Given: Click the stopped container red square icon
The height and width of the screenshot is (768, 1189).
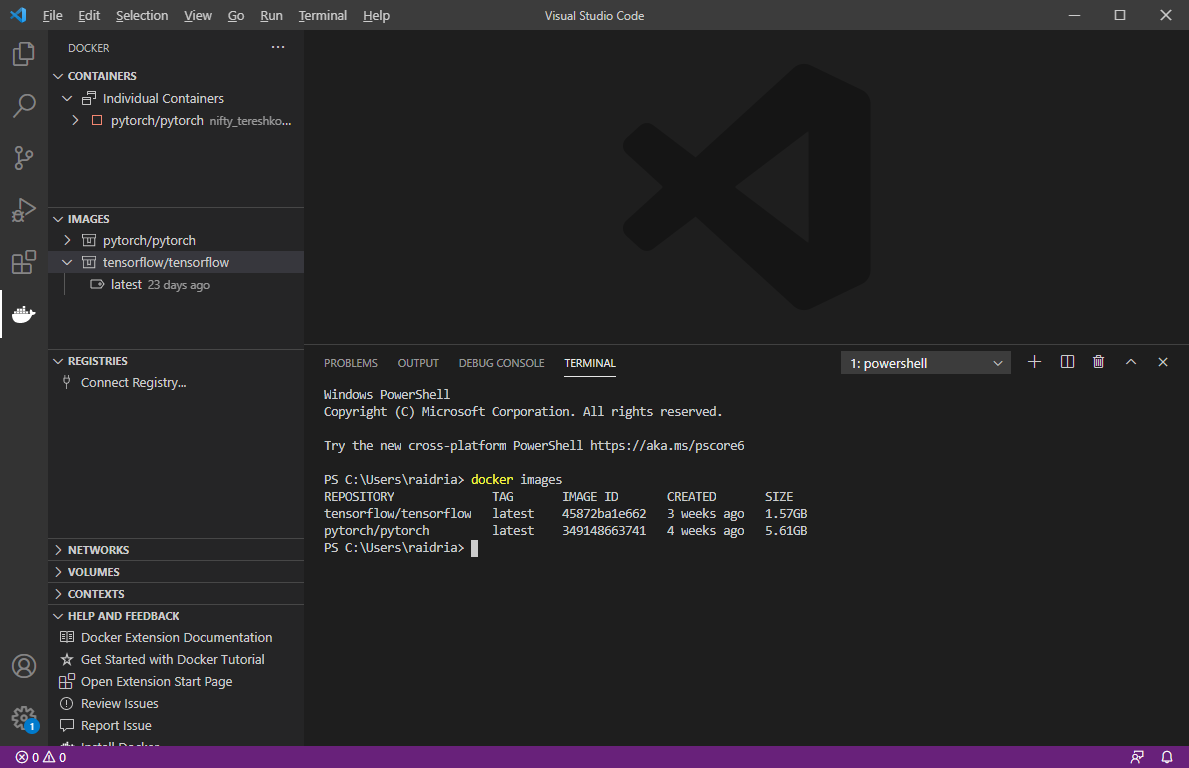Looking at the screenshot, I should pyautogui.click(x=97, y=121).
